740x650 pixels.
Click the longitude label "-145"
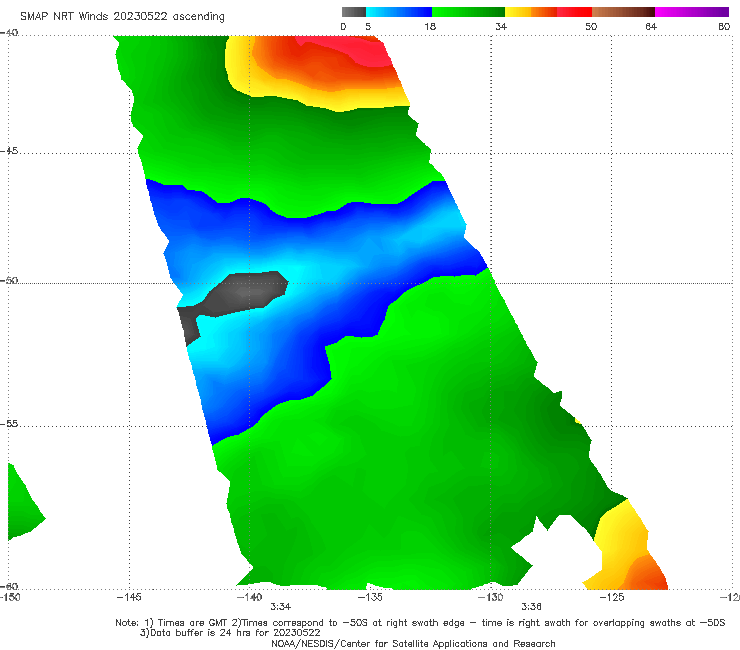(x=129, y=597)
